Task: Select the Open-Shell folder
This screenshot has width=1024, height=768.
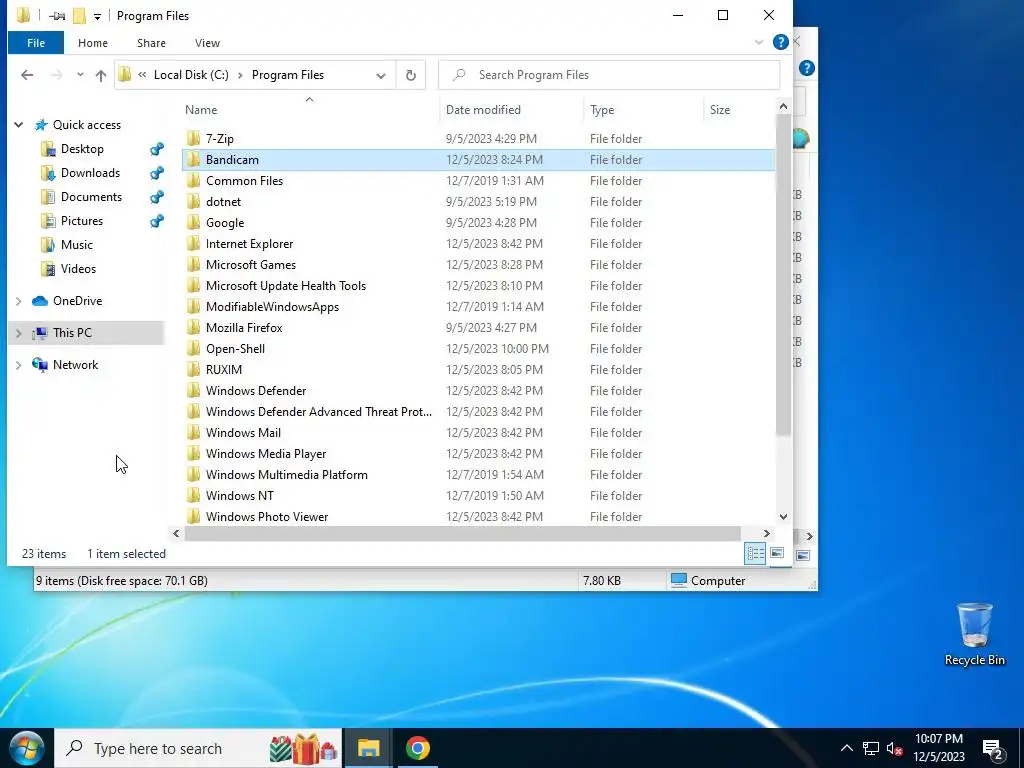Action: click(x=235, y=349)
